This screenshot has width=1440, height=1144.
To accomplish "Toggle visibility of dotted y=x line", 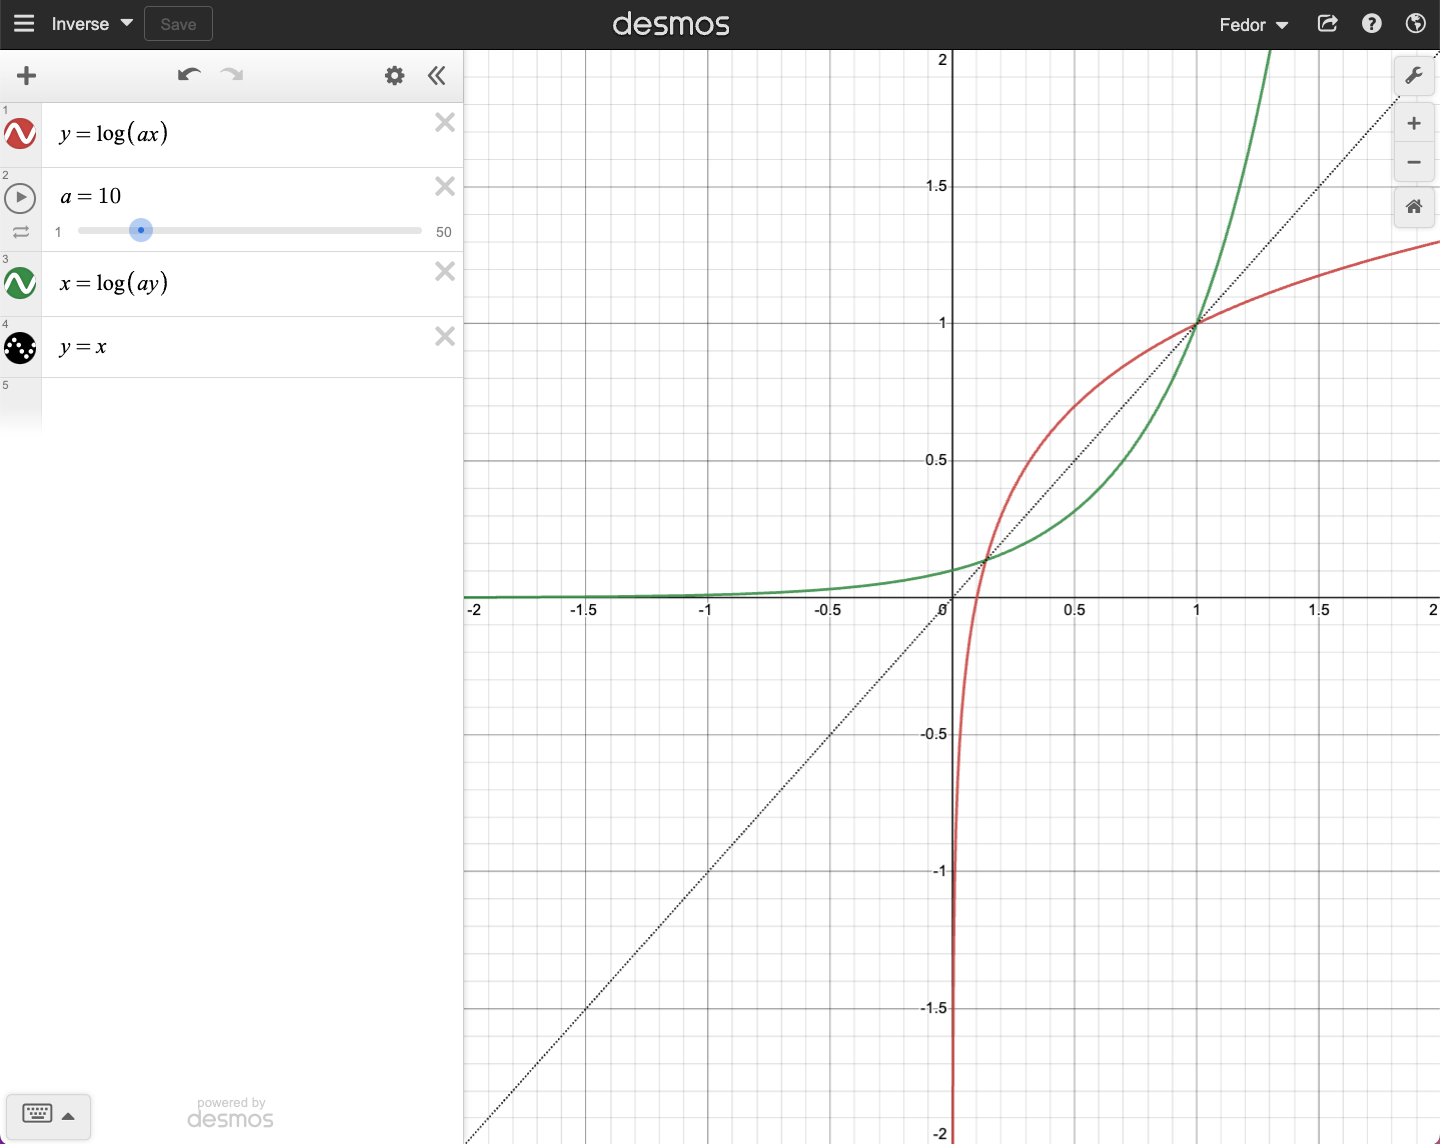I will (20, 348).
